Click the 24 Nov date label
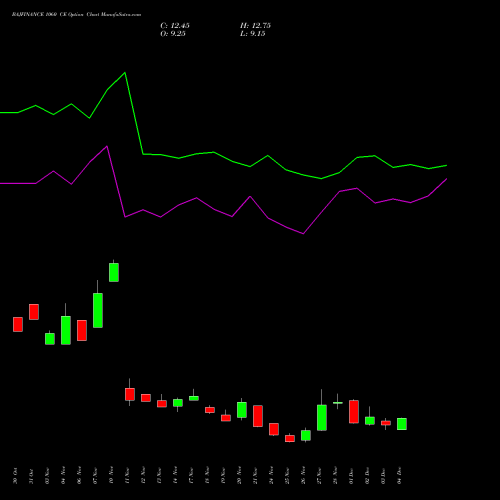The height and width of the screenshot is (500, 500). (x=271, y=476)
